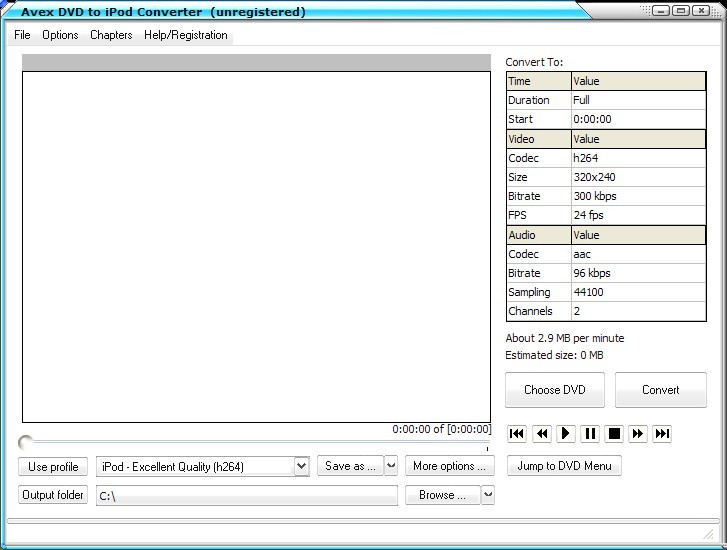Select the Sampling value 44100
The image size is (727, 550).
[x=638, y=292]
